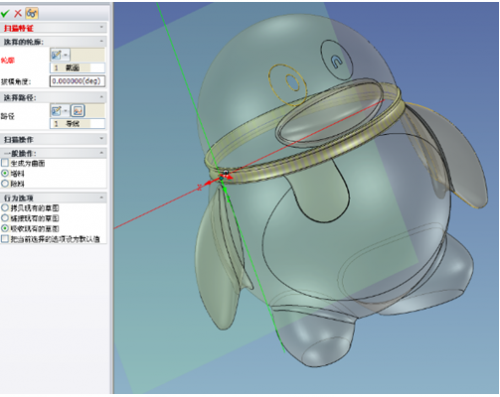Select the 除料 radio option
Screen dimensions: 500x397
5,183
